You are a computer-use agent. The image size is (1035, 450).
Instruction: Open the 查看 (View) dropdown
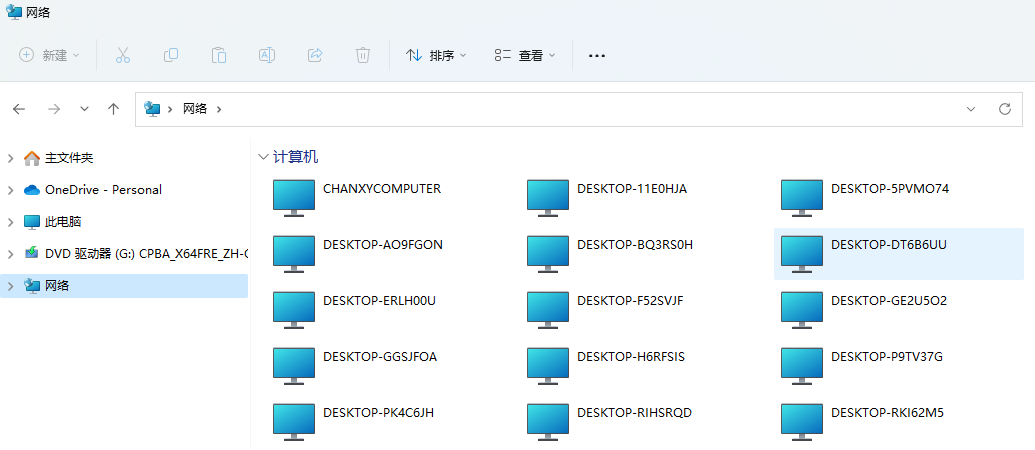(x=525, y=55)
